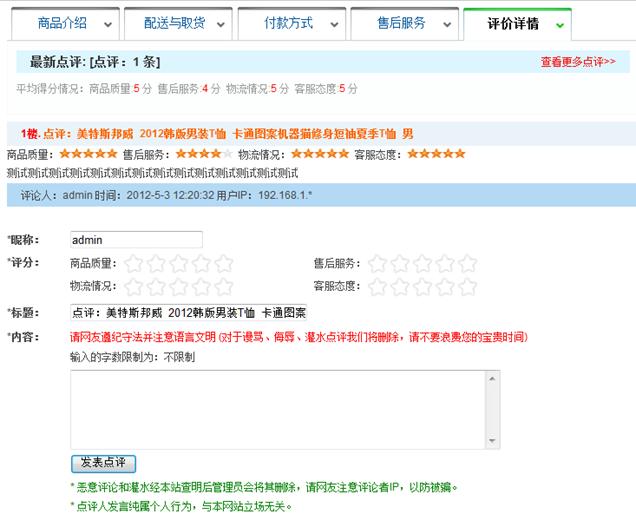Click the posted review's 物流情况 gold stars
The width and height of the screenshot is (636, 514).
[320, 154]
